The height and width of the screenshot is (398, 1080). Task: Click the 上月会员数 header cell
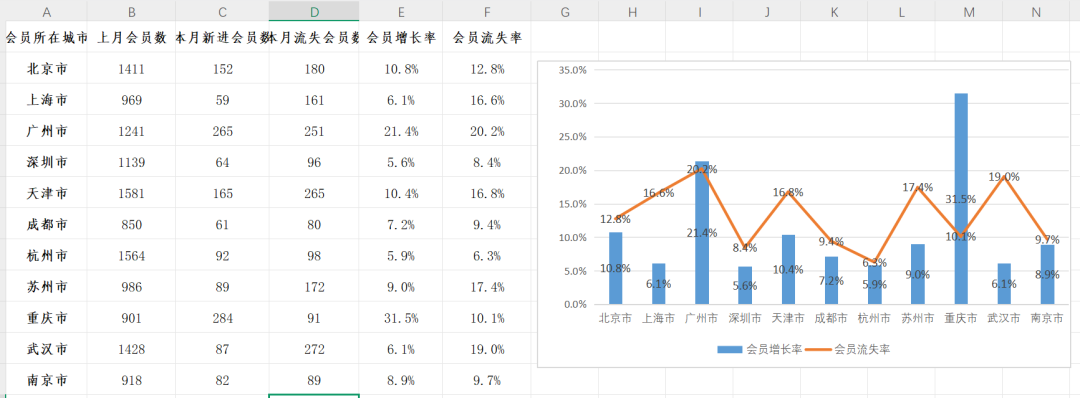pos(132,38)
